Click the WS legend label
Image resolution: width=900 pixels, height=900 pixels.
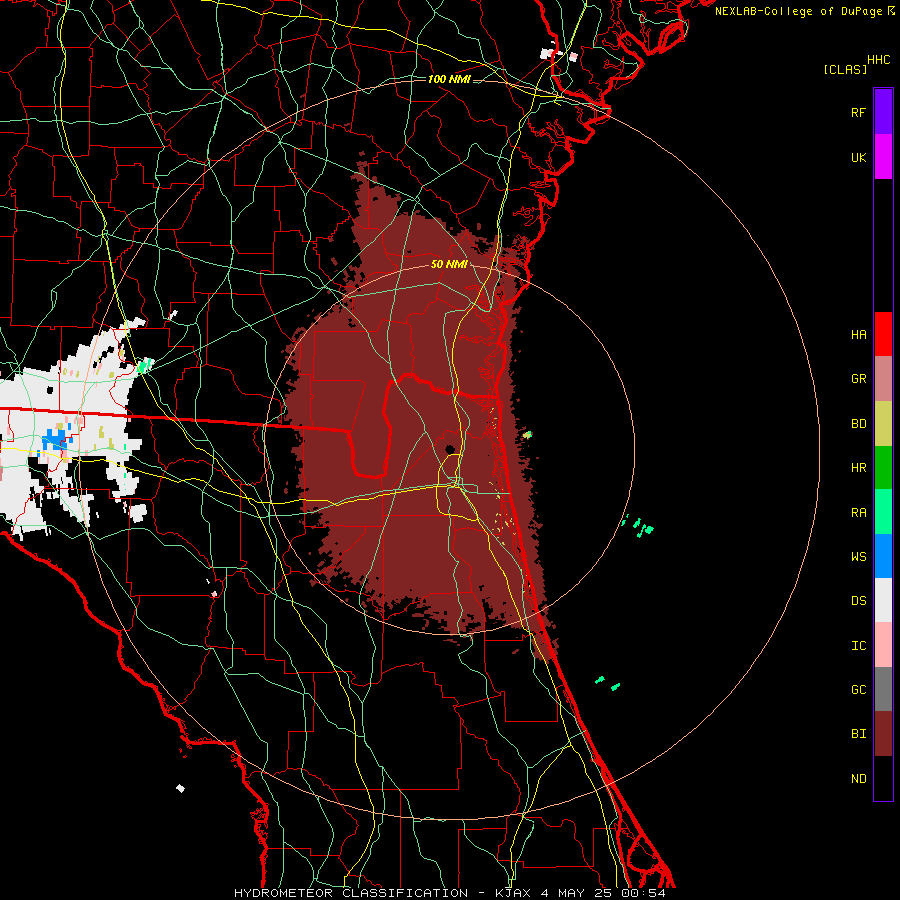pos(858,556)
